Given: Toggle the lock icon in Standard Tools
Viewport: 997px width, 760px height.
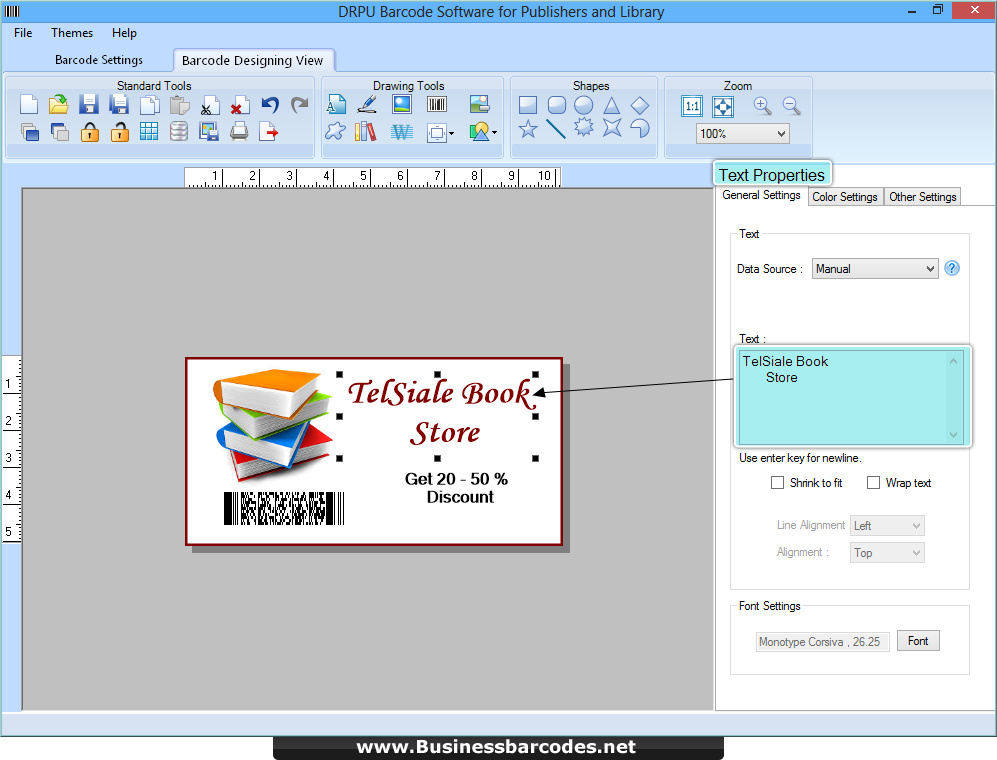Looking at the screenshot, I should point(89,131).
